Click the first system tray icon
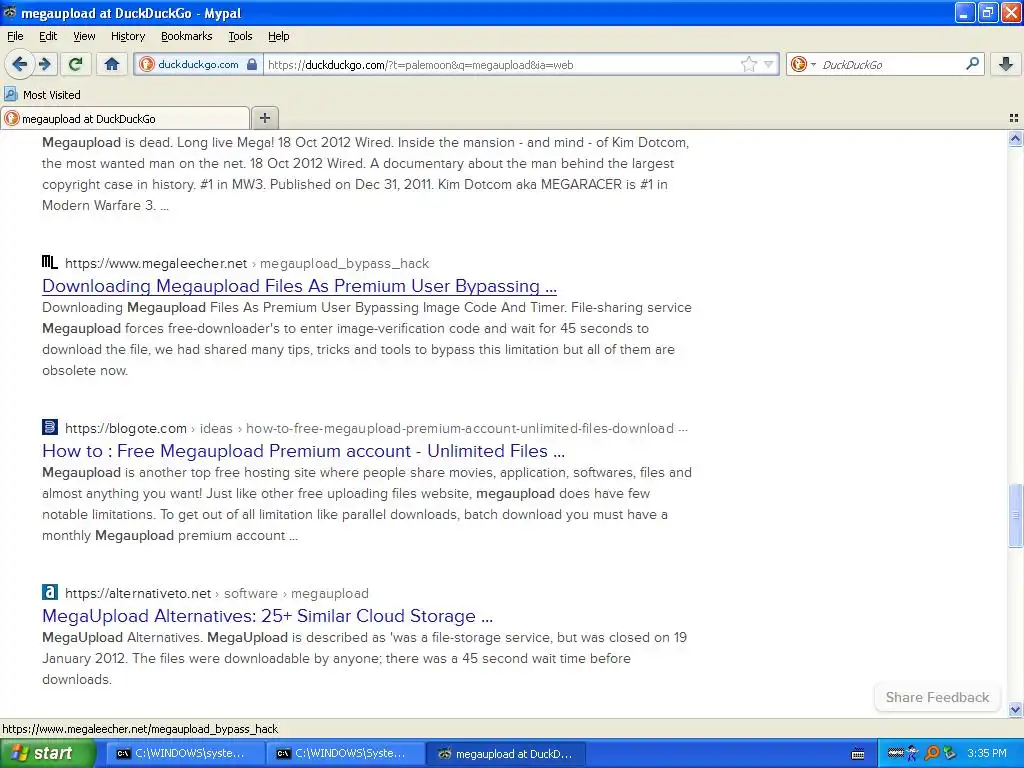The width and height of the screenshot is (1024, 768). click(895, 753)
